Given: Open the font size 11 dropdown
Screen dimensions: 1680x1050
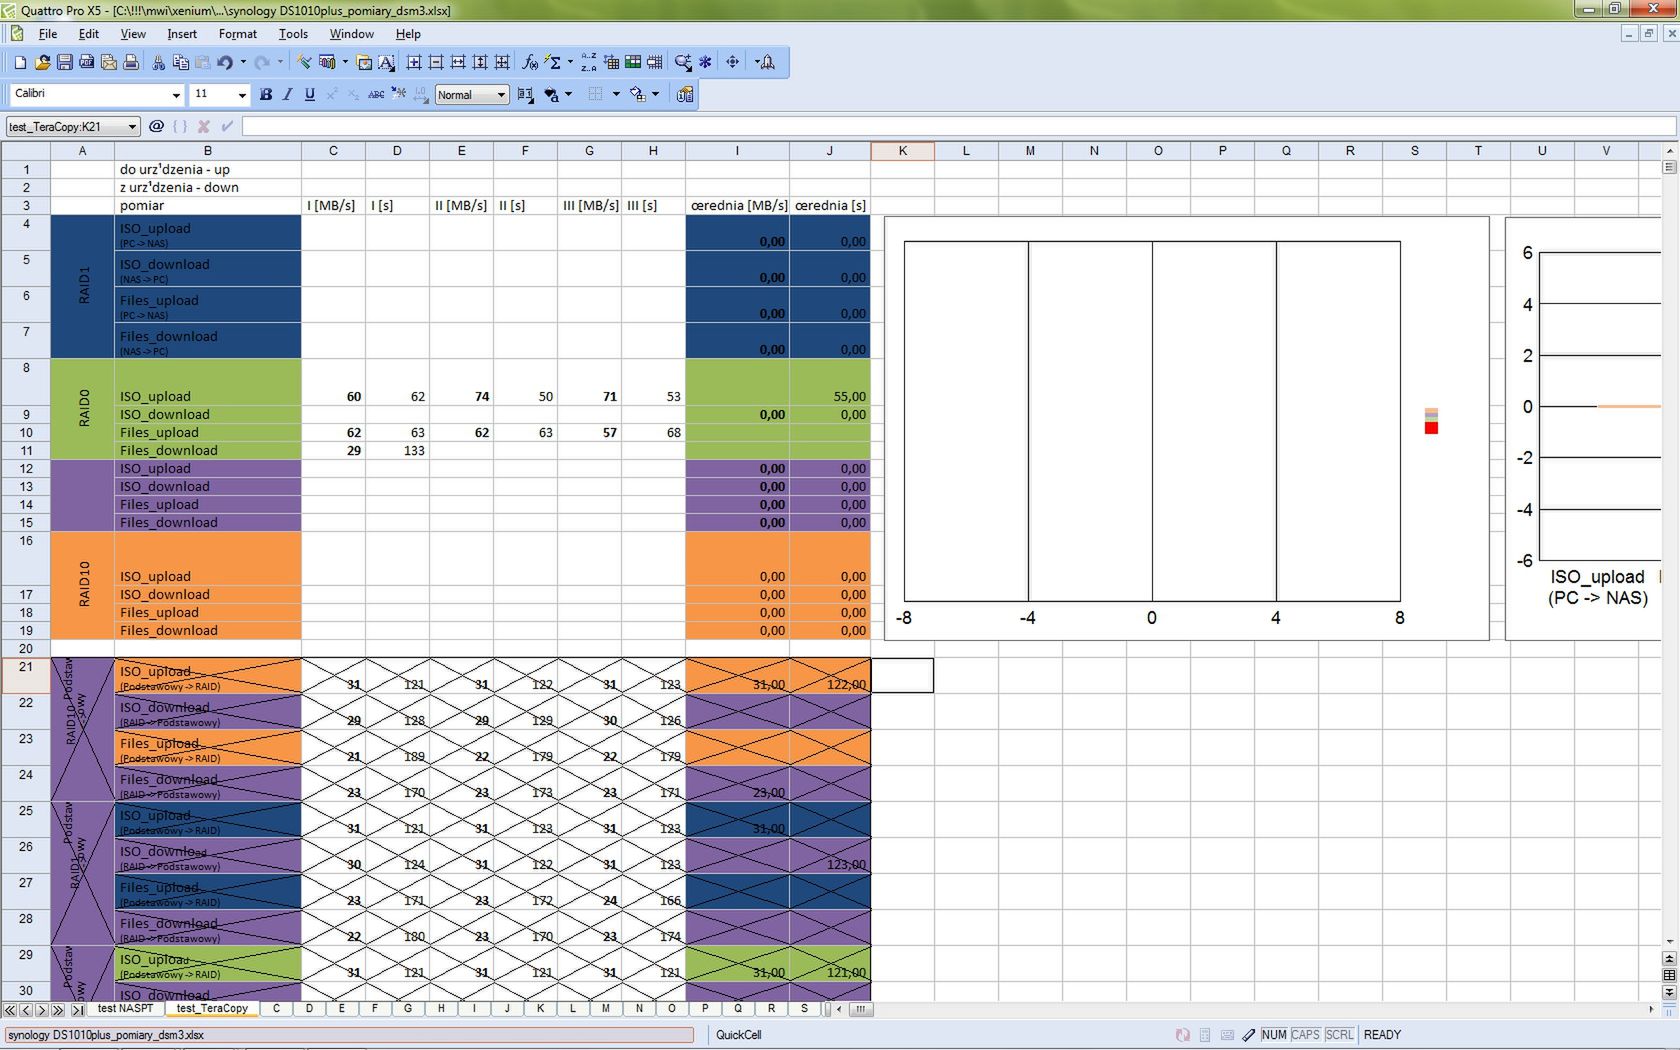Looking at the screenshot, I should 242,95.
